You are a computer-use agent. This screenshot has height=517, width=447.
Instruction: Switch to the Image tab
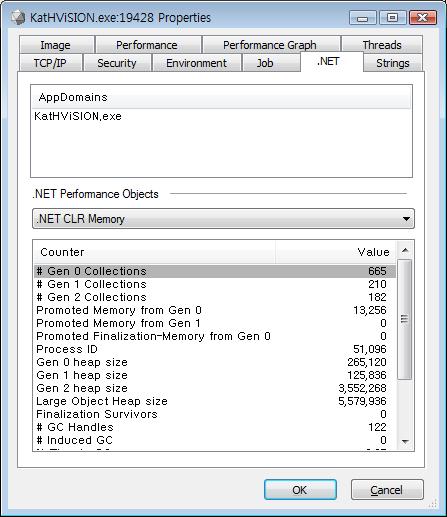click(56, 45)
